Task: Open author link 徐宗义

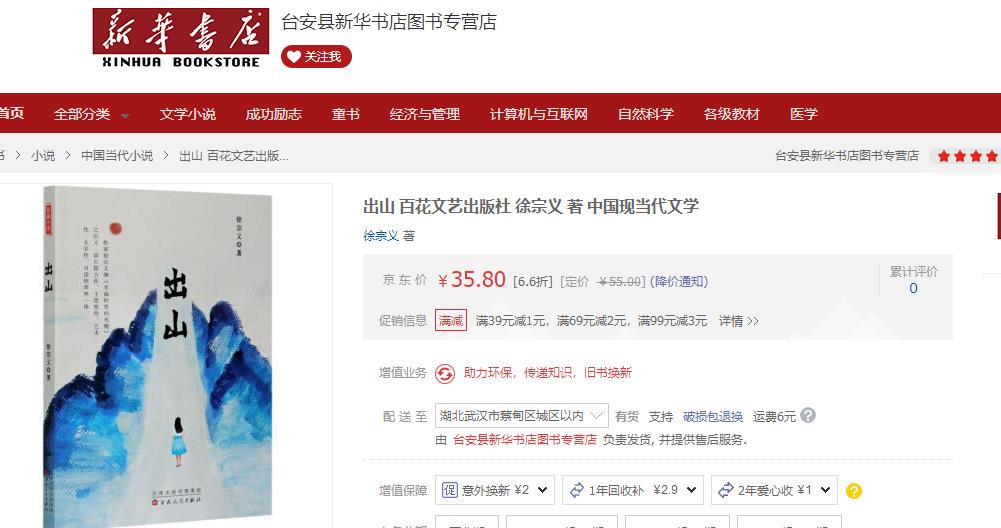Action: click(x=380, y=236)
